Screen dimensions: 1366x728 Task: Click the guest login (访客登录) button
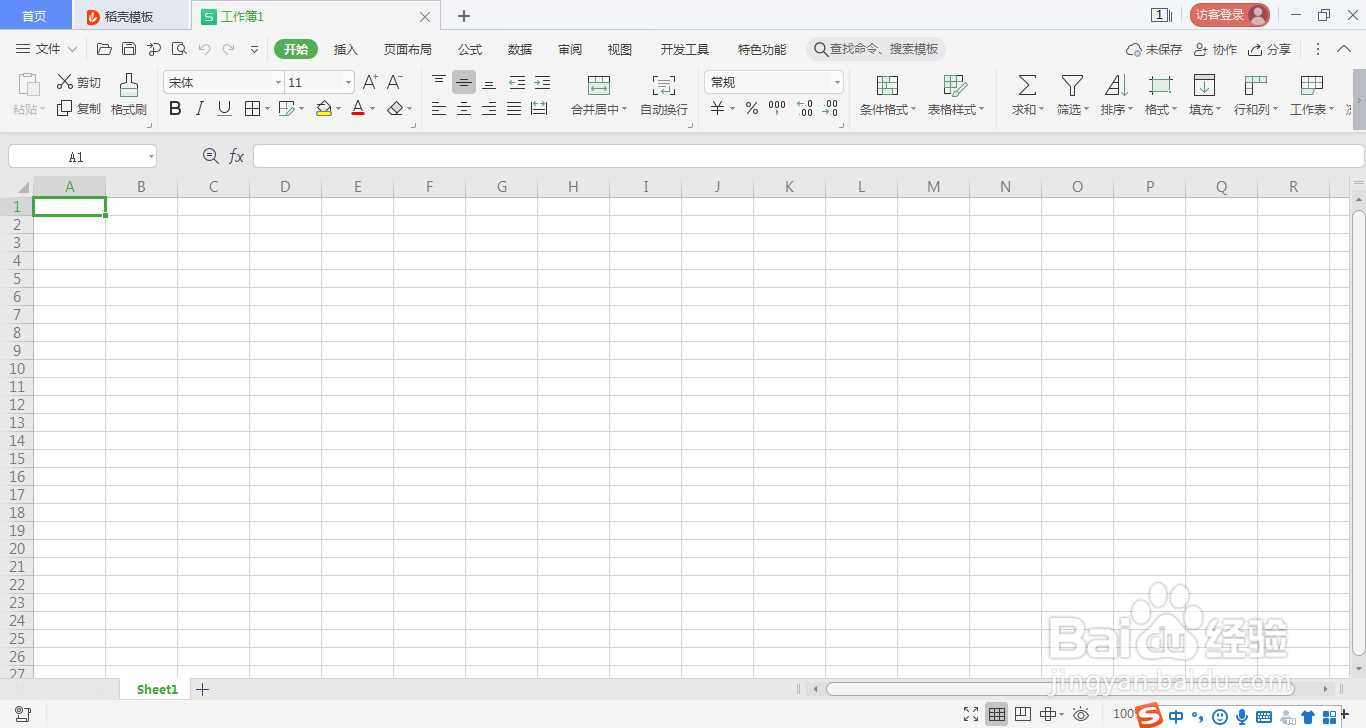click(1229, 15)
